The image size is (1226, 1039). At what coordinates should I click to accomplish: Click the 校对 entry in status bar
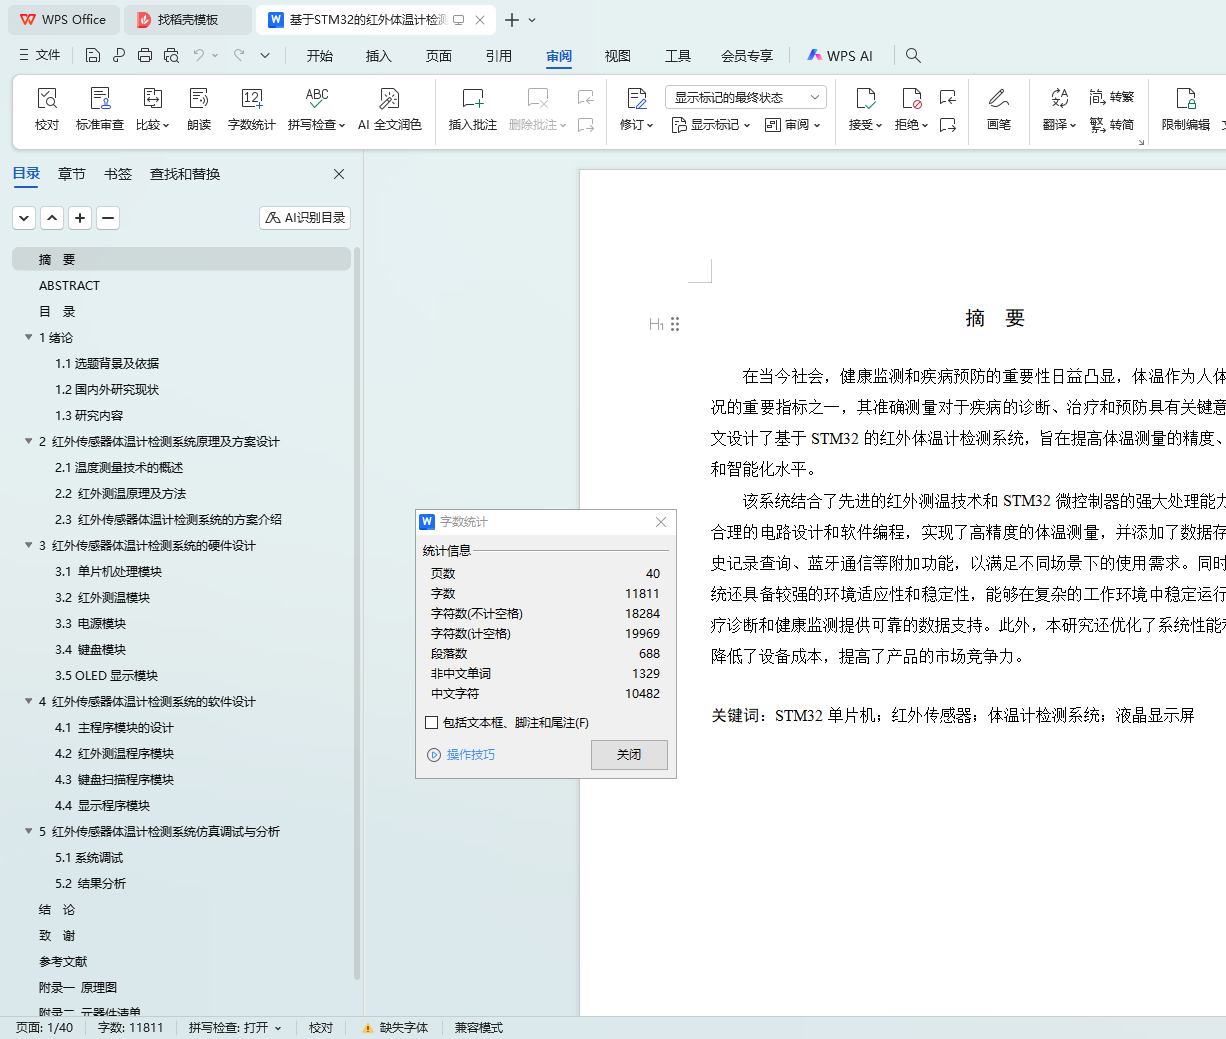click(x=321, y=1027)
